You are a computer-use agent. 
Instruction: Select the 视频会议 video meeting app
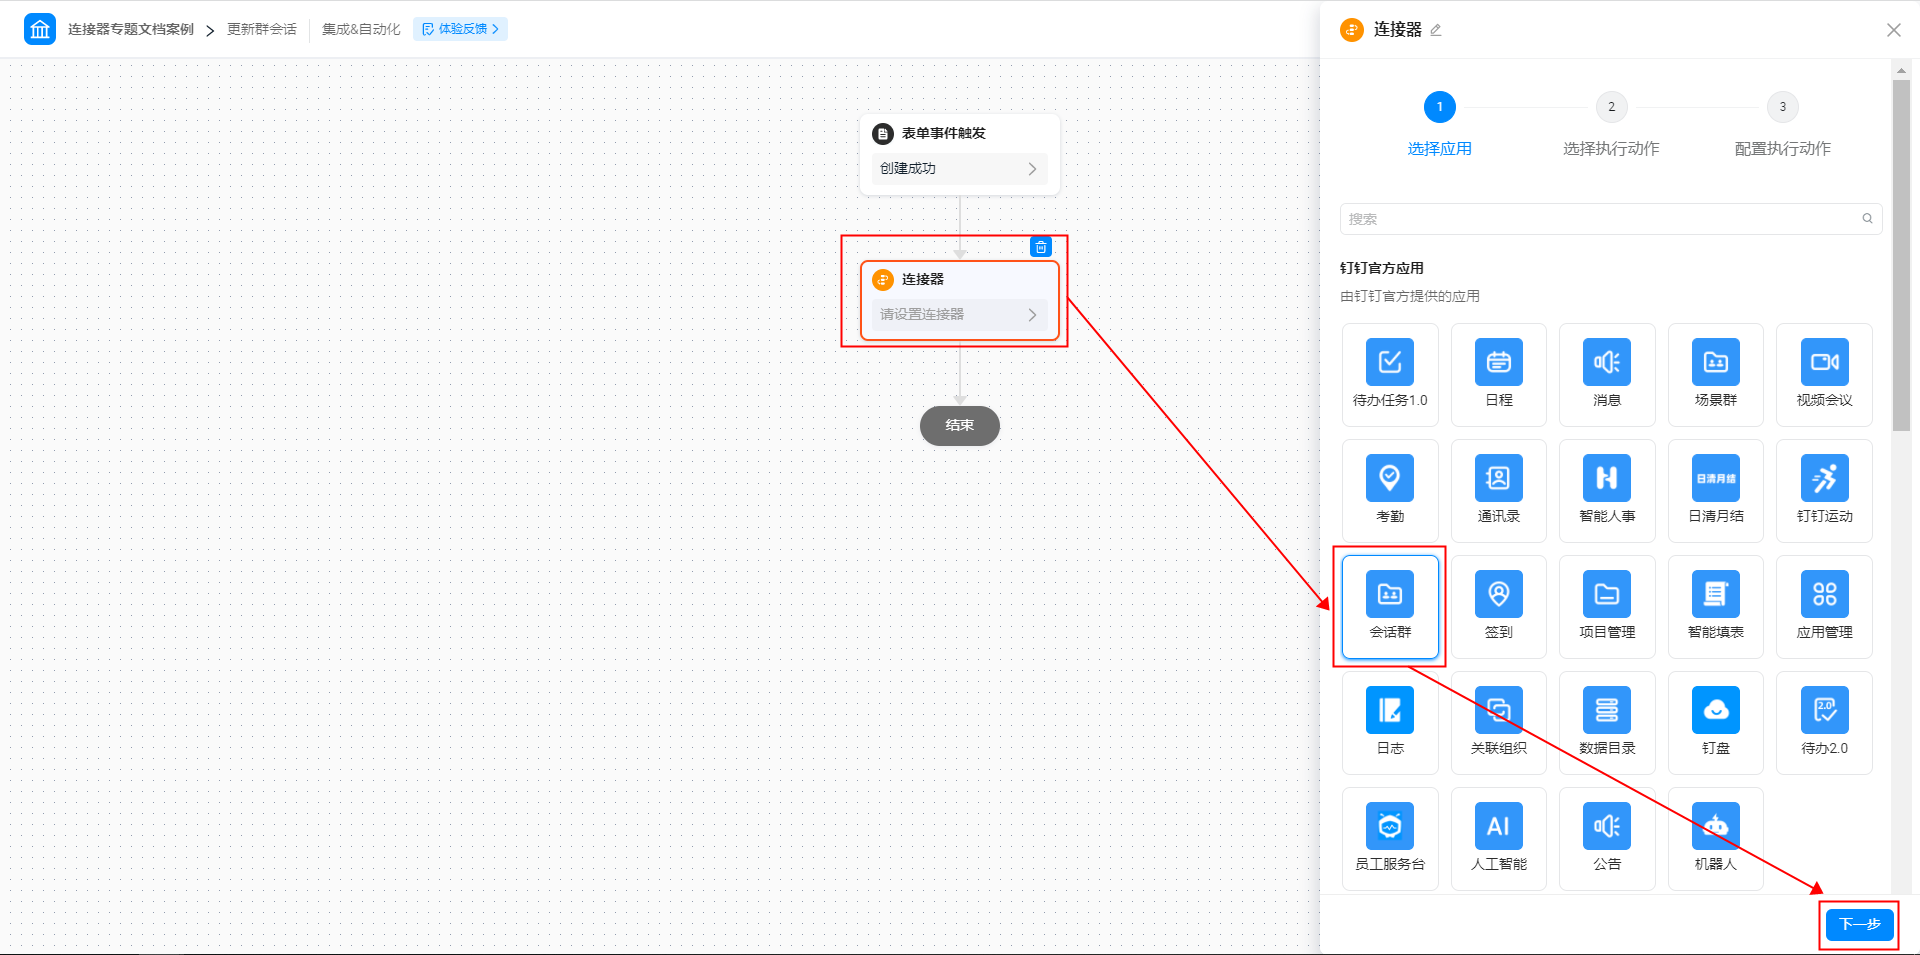coord(1824,374)
